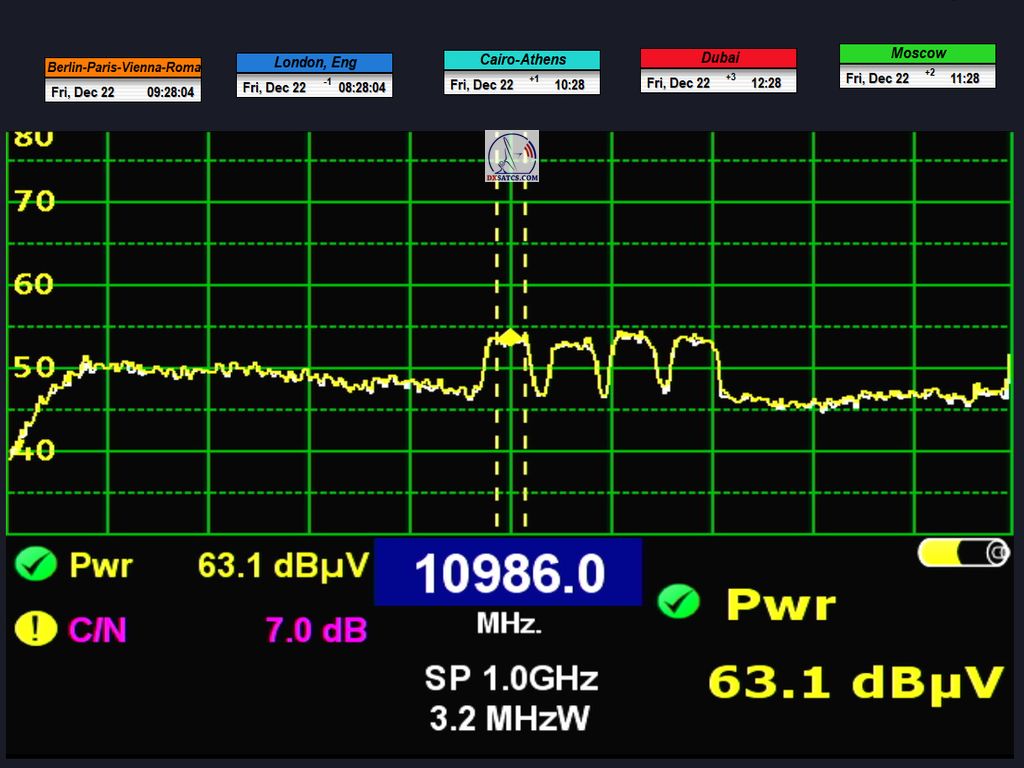Viewport: 1024px width, 768px height.
Task: Click the battery indicator icon
Action: [x=964, y=553]
